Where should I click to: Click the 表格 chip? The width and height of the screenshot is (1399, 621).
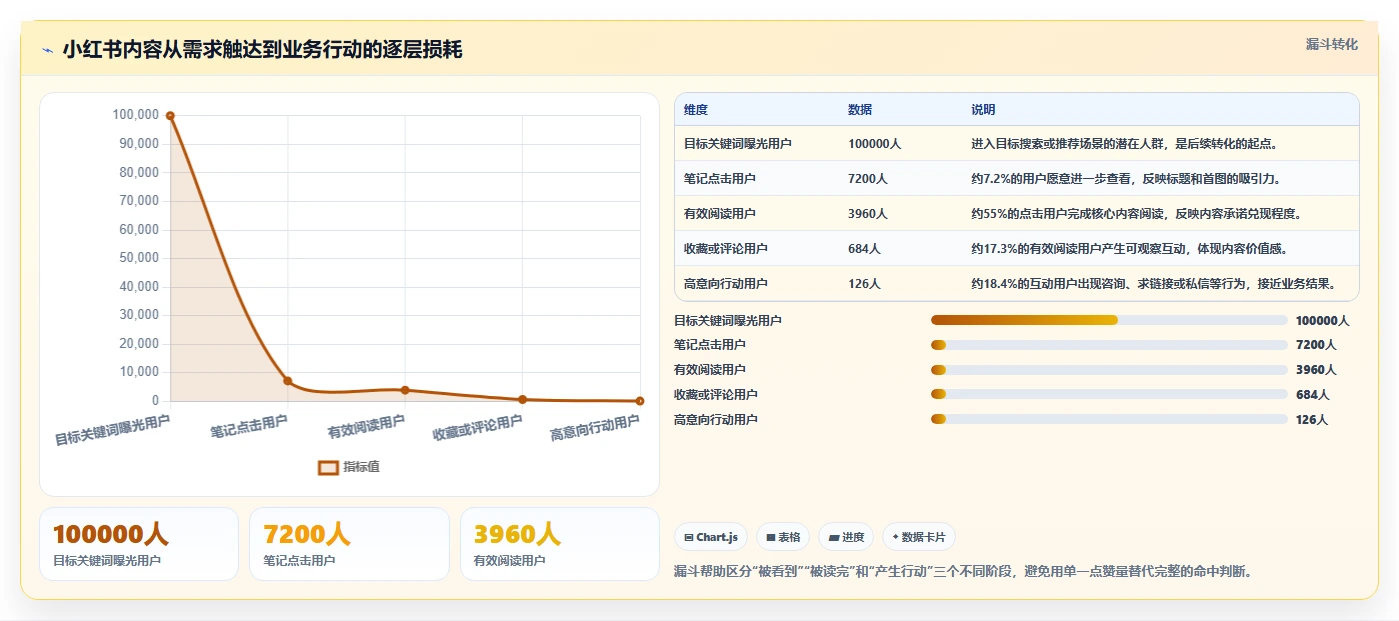[x=783, y=537]
